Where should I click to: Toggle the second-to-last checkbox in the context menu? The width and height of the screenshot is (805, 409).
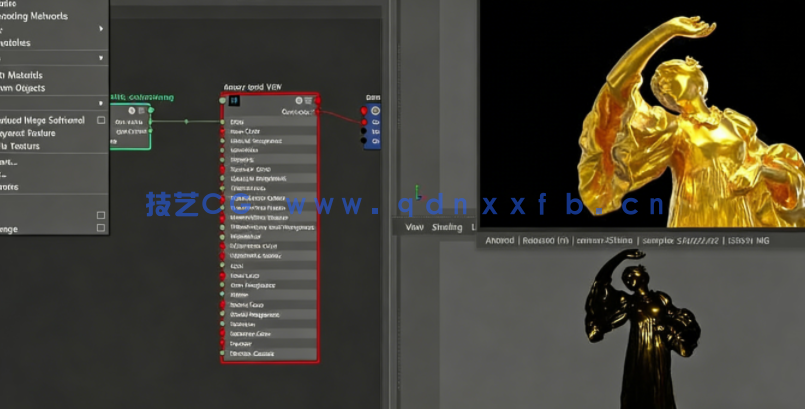[101, 215]
